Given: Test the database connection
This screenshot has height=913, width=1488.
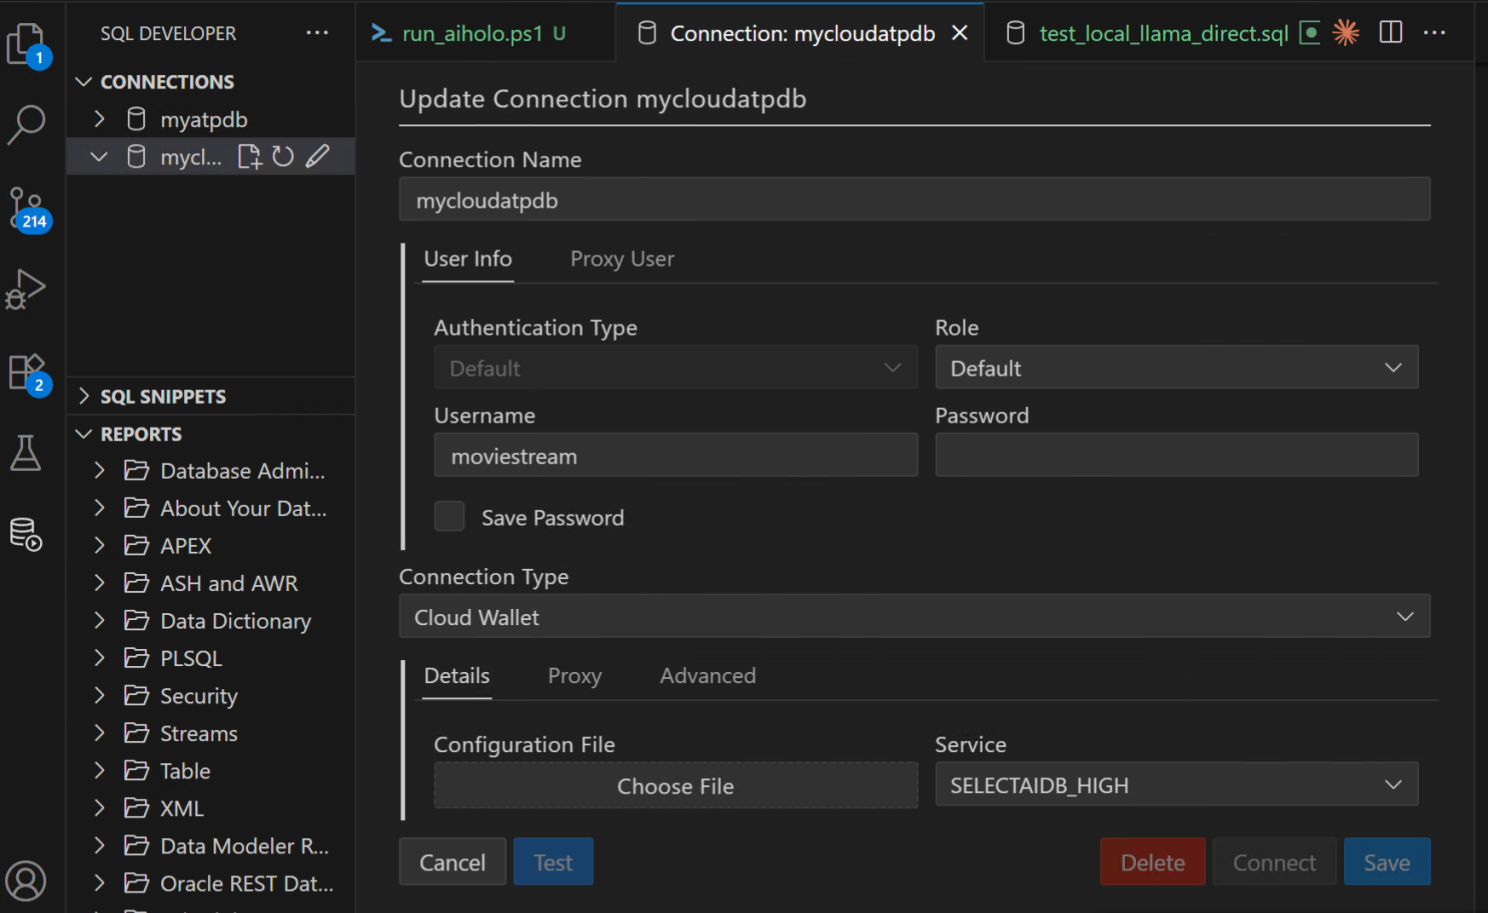Looking at the screenshot, I should [x=553, y=861].
